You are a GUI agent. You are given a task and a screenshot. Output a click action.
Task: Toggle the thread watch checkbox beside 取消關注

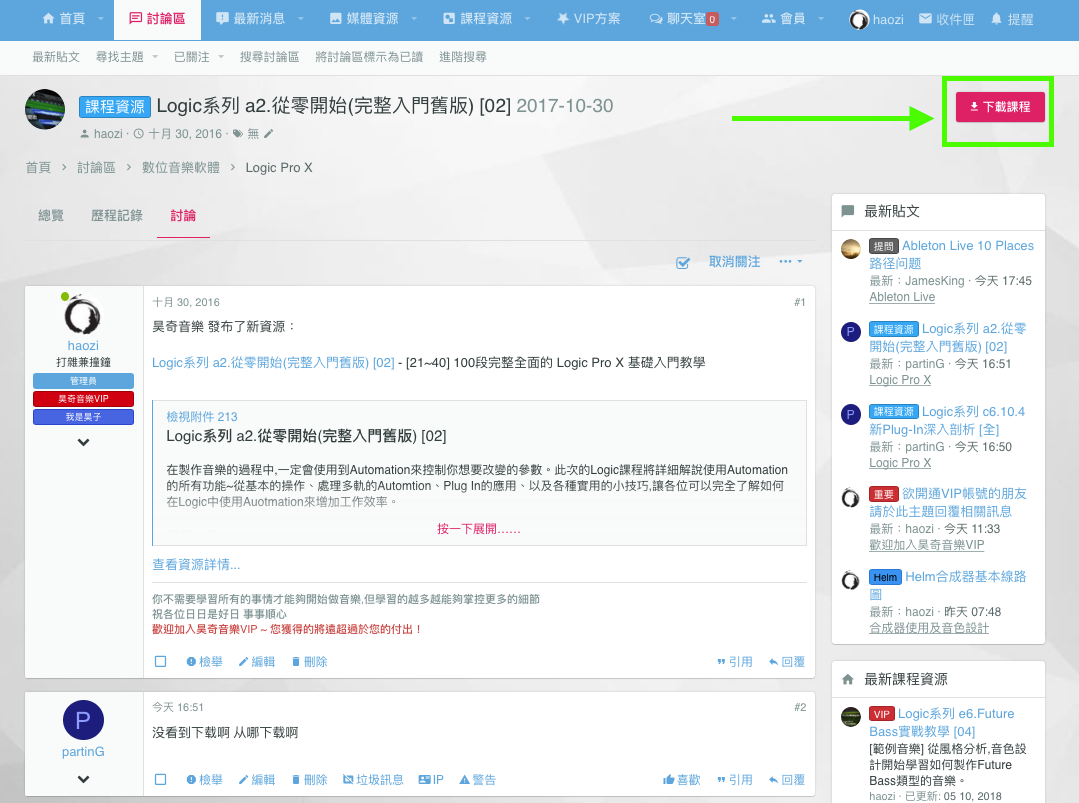(683, 262)
